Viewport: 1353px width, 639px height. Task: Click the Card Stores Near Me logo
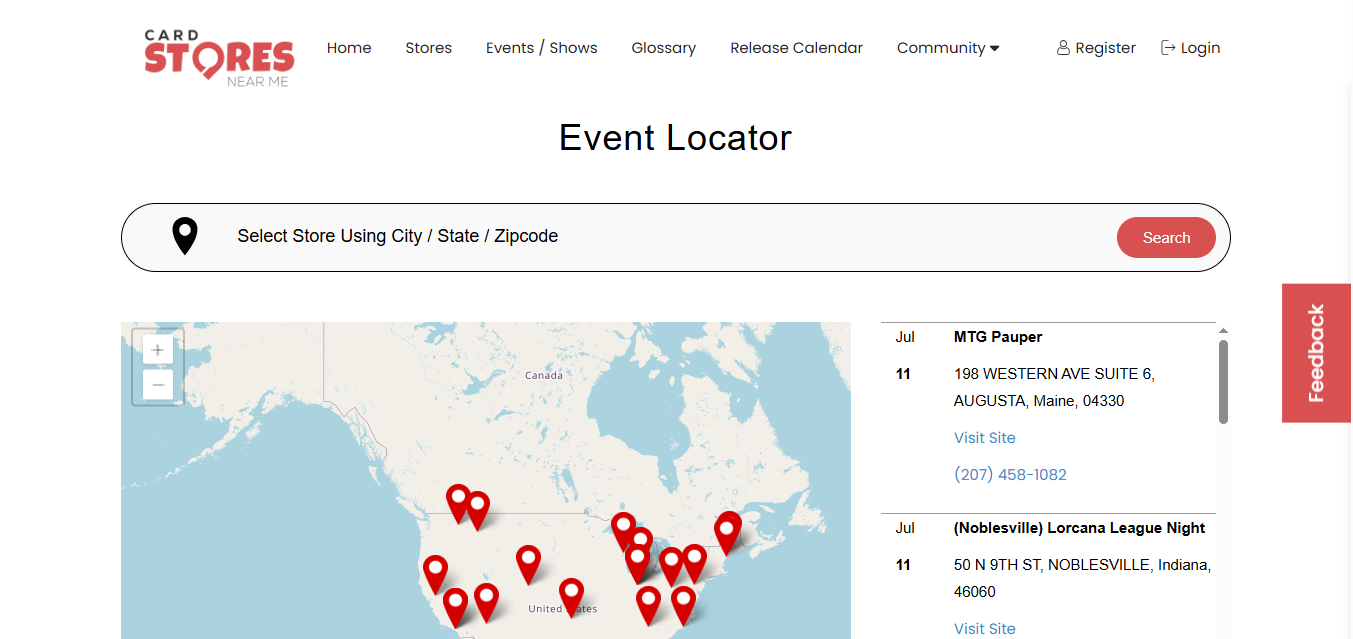point(219,57)
